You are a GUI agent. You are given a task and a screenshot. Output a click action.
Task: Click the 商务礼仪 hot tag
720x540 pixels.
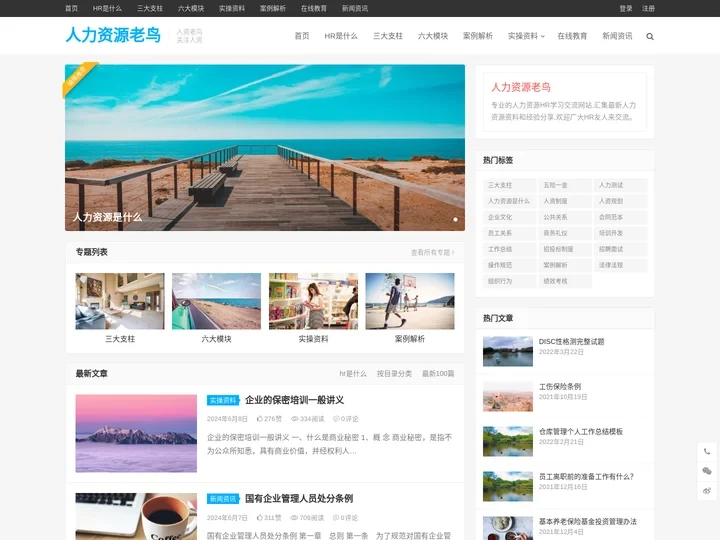coord(564,233)
